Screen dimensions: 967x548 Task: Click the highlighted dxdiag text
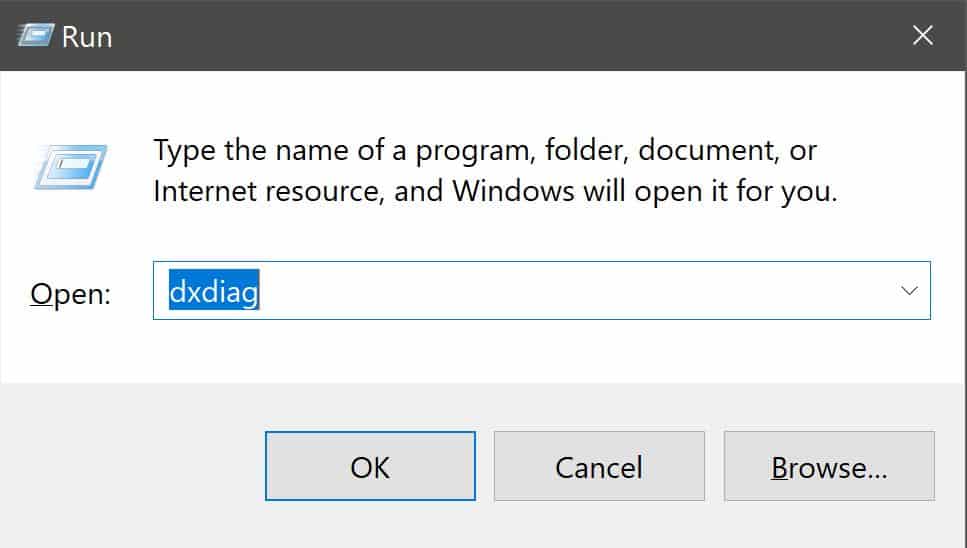[213, 290]
